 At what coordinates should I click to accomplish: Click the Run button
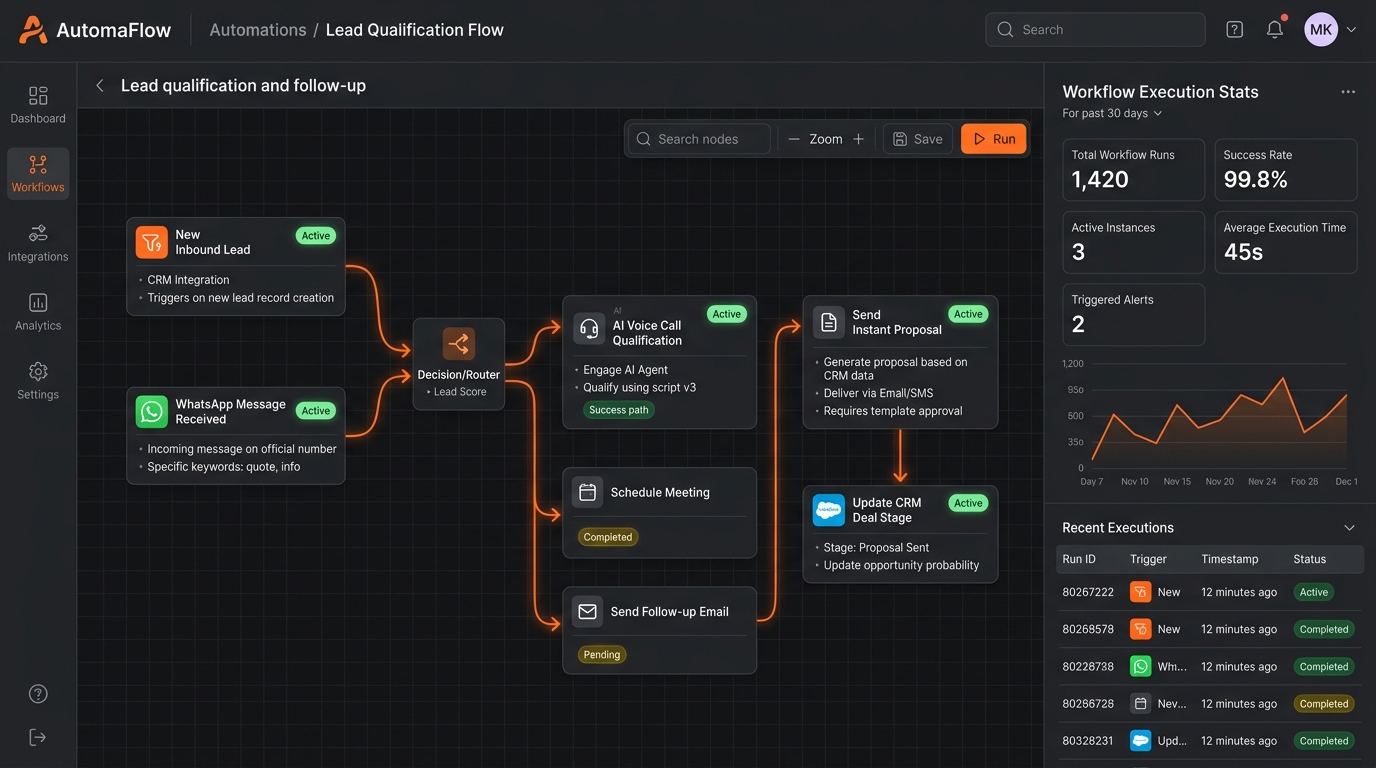(994, 139)
